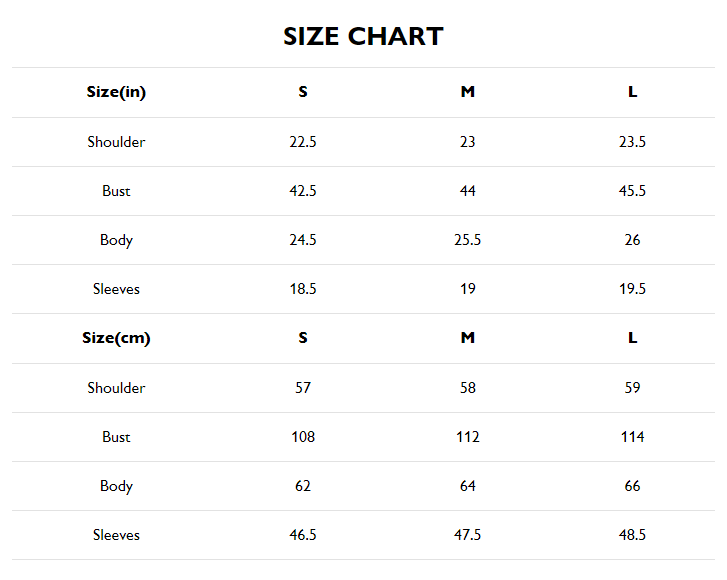Select the 108 bust measurement
The image size is (727, 580).
(x=303, y=437)
